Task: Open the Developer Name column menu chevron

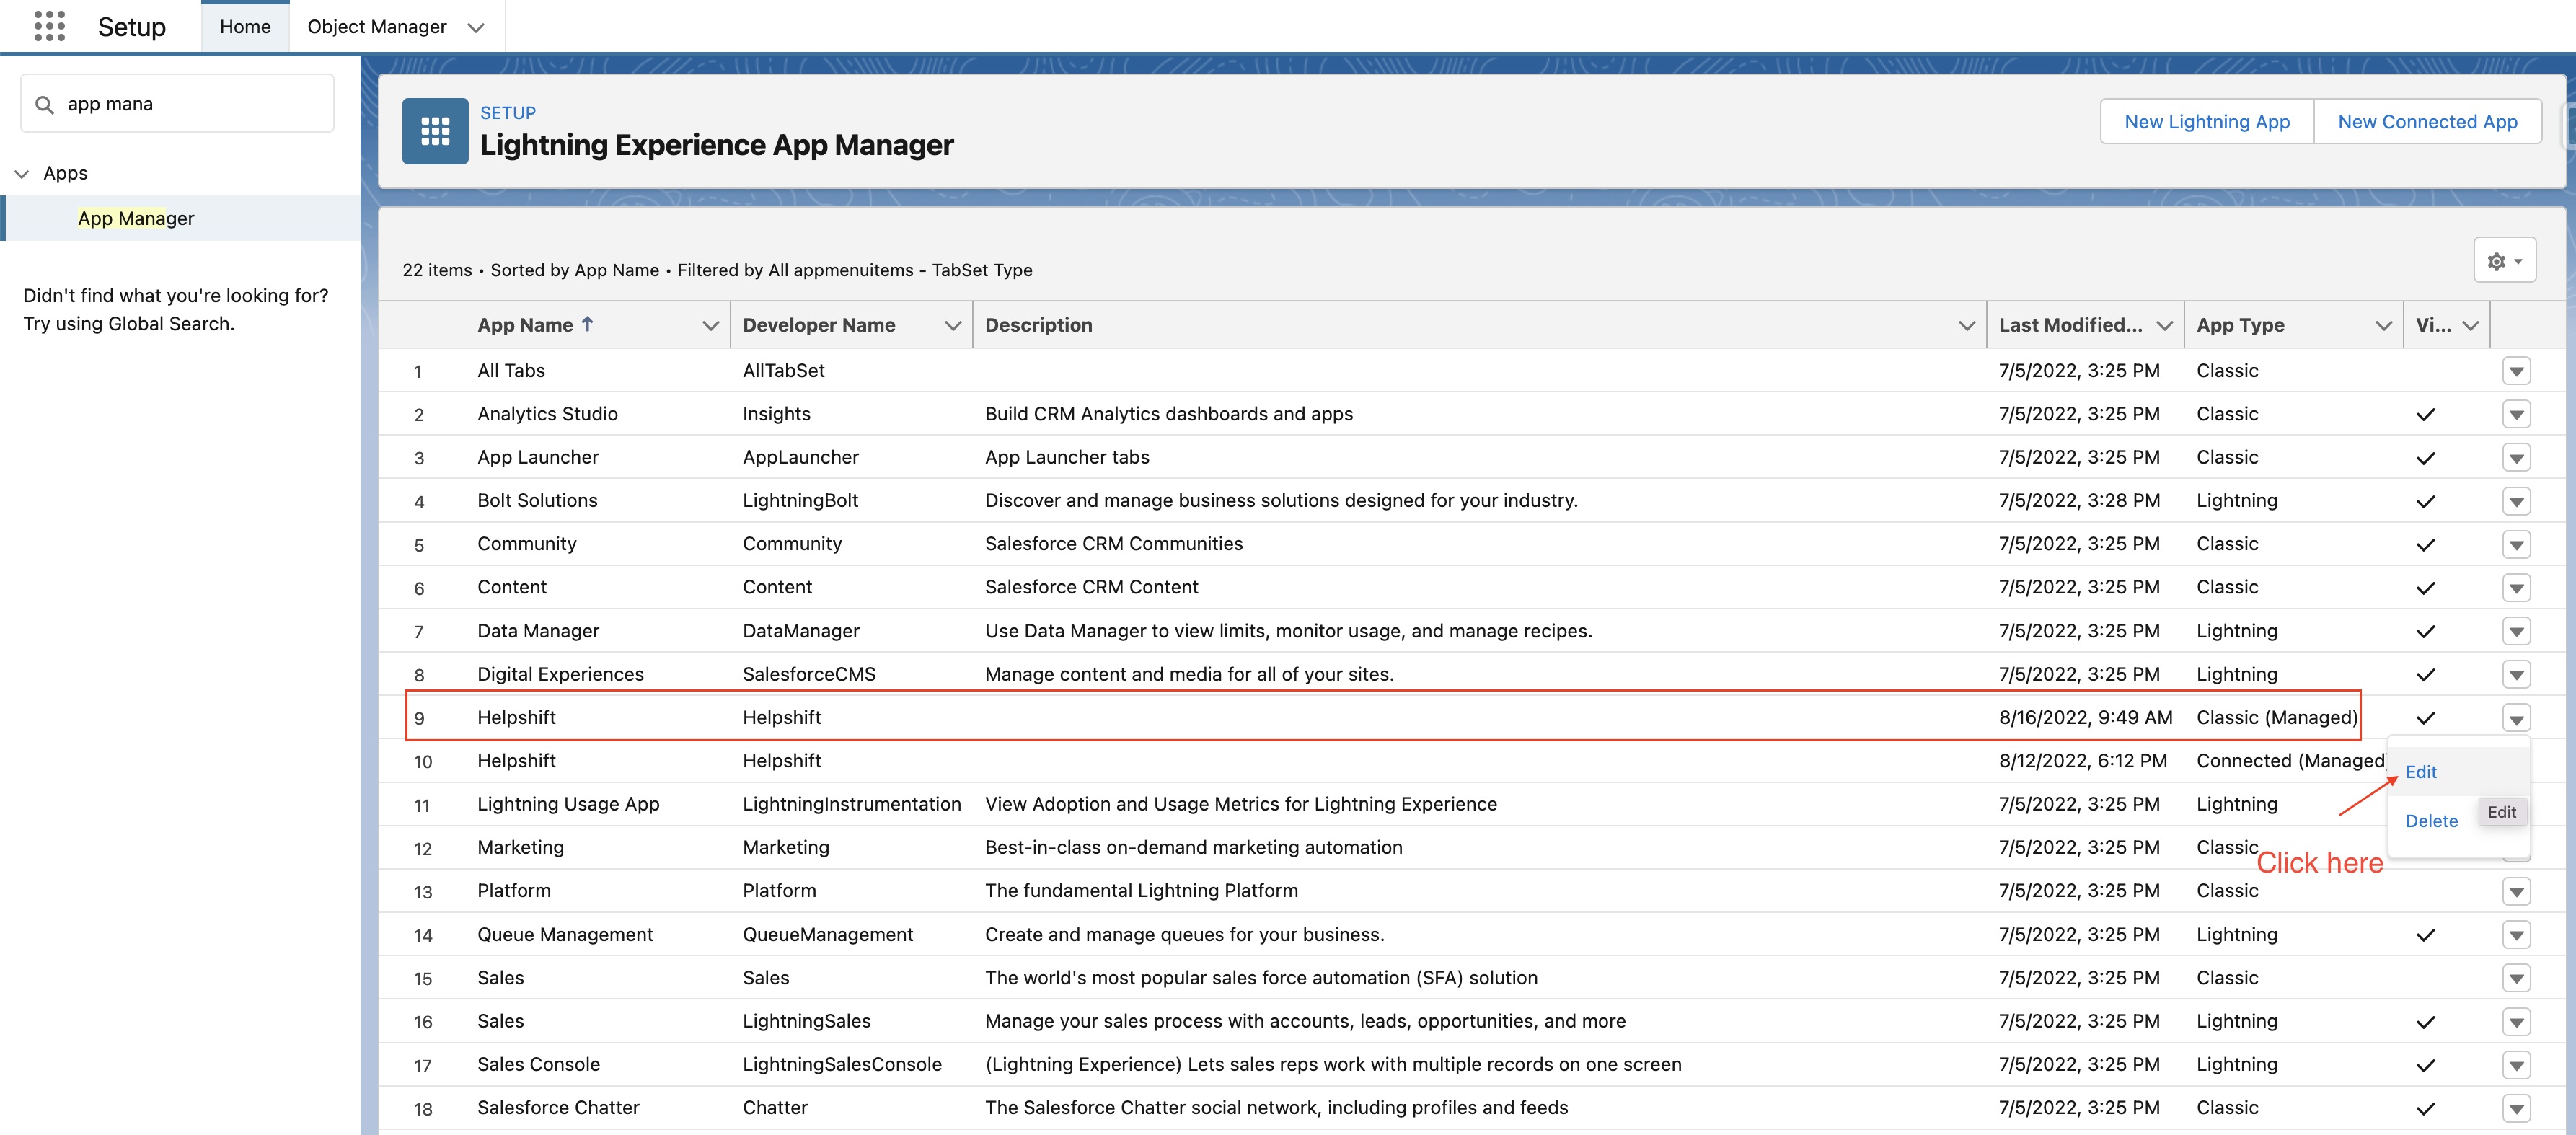Action: click(952, 325)
